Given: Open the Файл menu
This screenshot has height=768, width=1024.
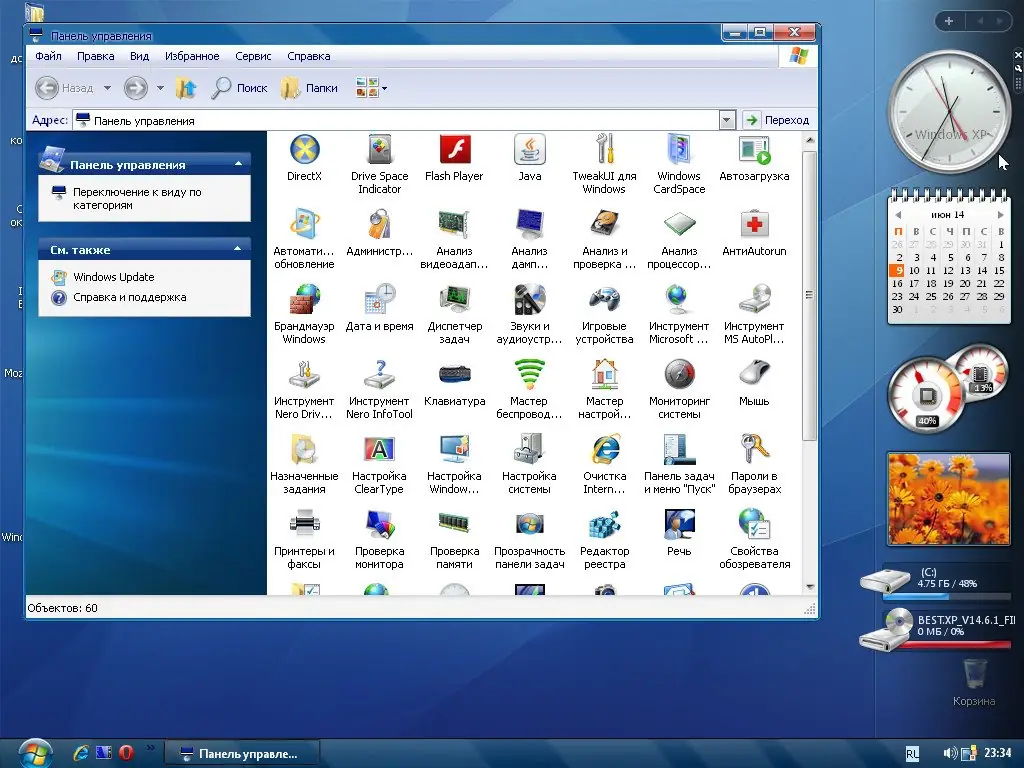Looking at the screenshot, I should pos(48,56).
